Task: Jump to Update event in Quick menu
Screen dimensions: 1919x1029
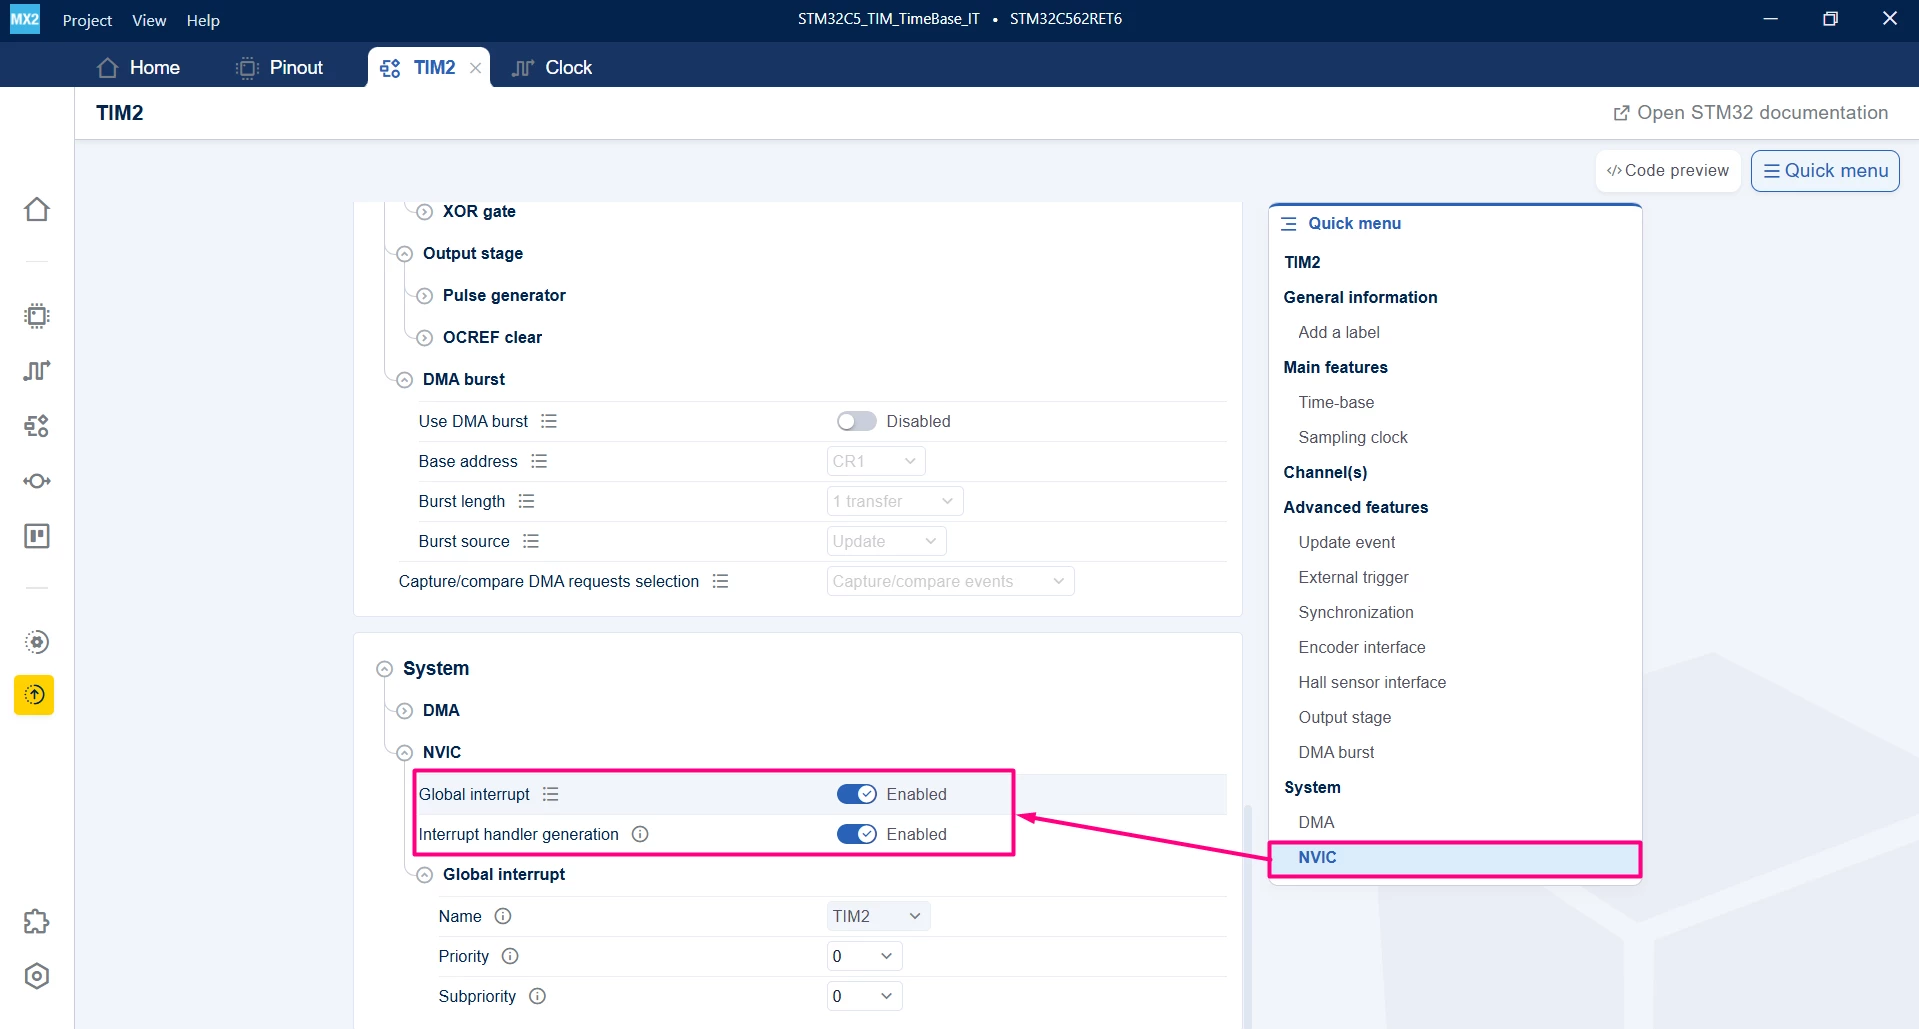Action: 1346,542
